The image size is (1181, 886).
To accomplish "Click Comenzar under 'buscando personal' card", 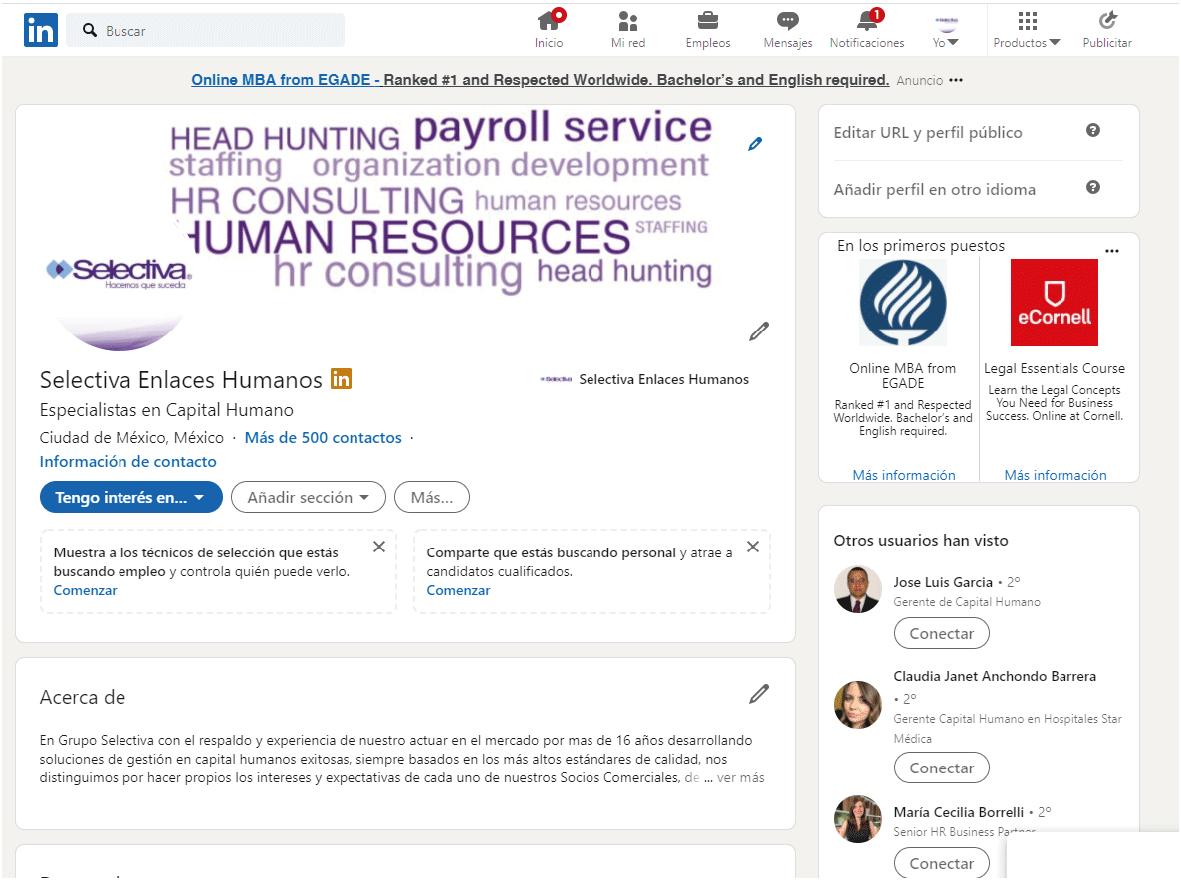I will click(458, 591).
